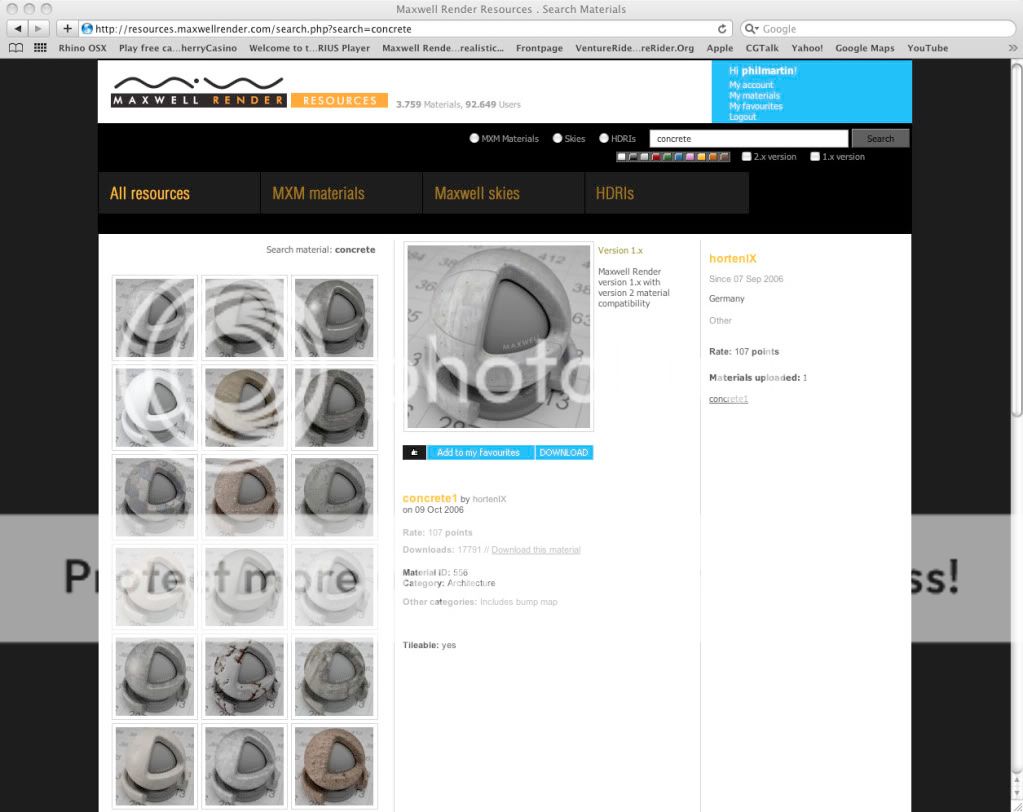The image size is (1023, 812).
Task: Go back with Safari's back arrow
Action: pyautogui.click(x=18, y=29)
